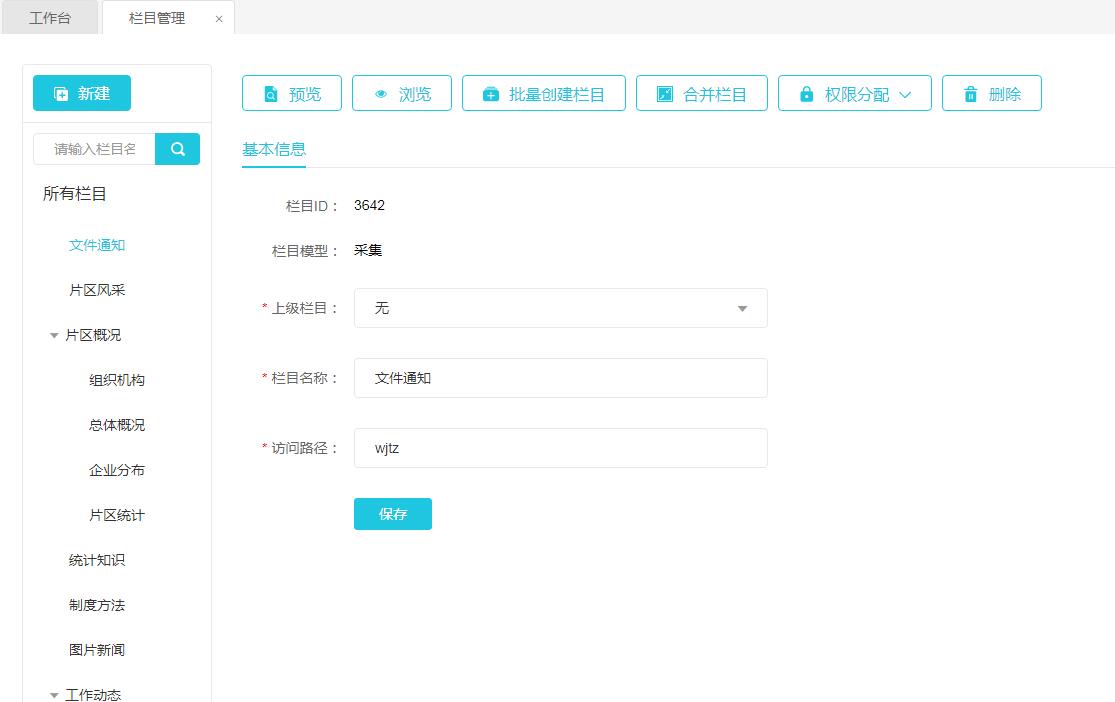The image size is (1115, 702).
Task: Collapse the 片区概况 tree node
Action: pyautogui.click(x=54, y=336)
